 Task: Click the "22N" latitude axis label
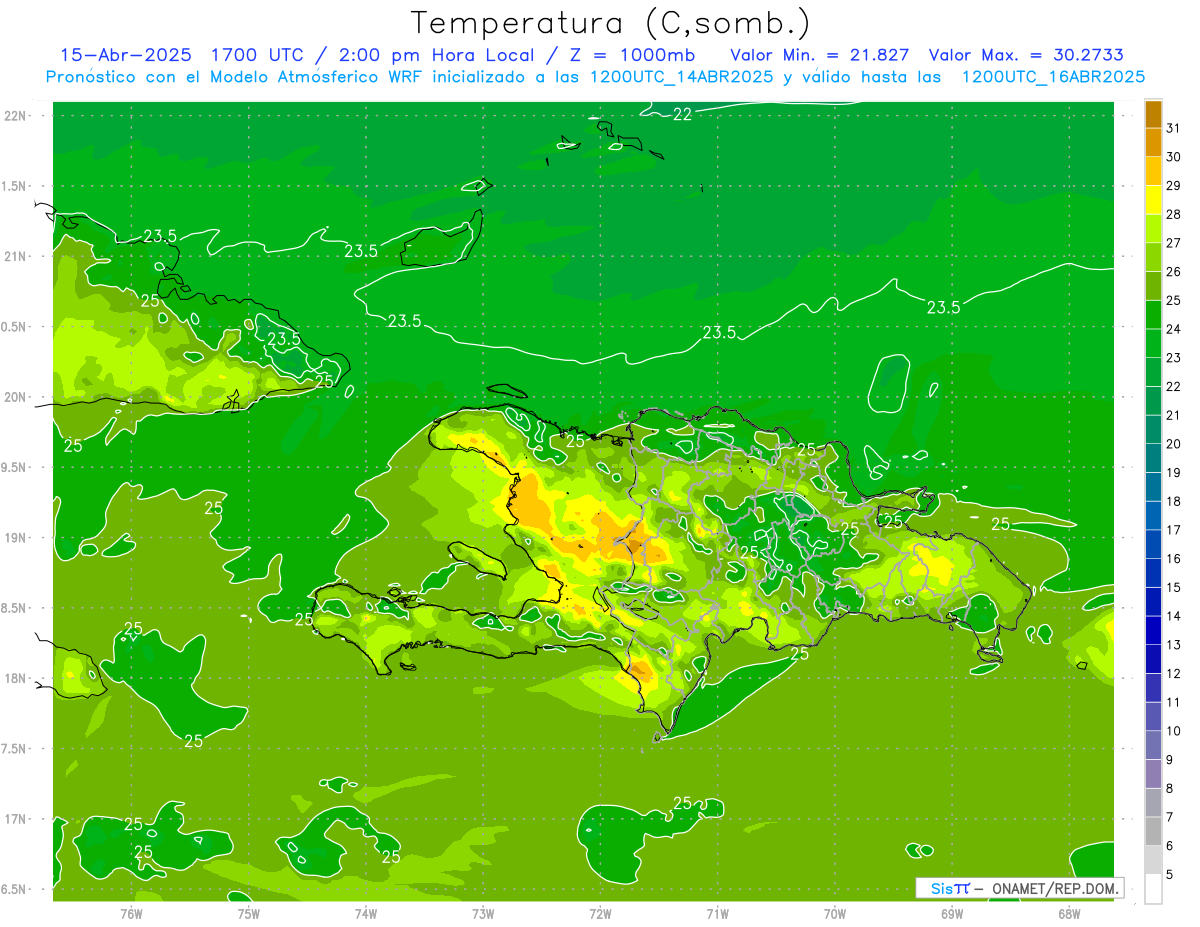pyautogui.click(x=15, y=116)
